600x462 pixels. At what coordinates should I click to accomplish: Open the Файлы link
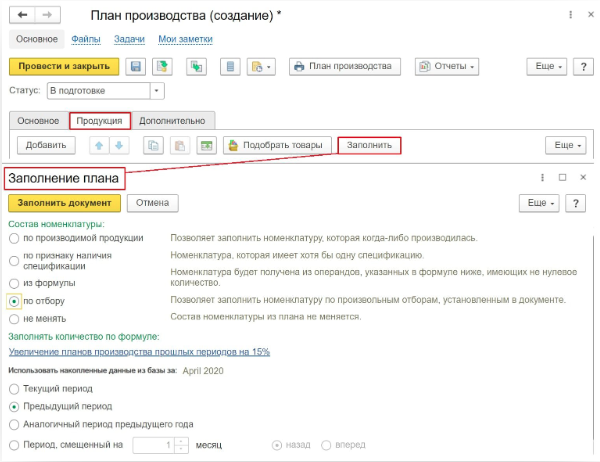(x=86, y=39)
